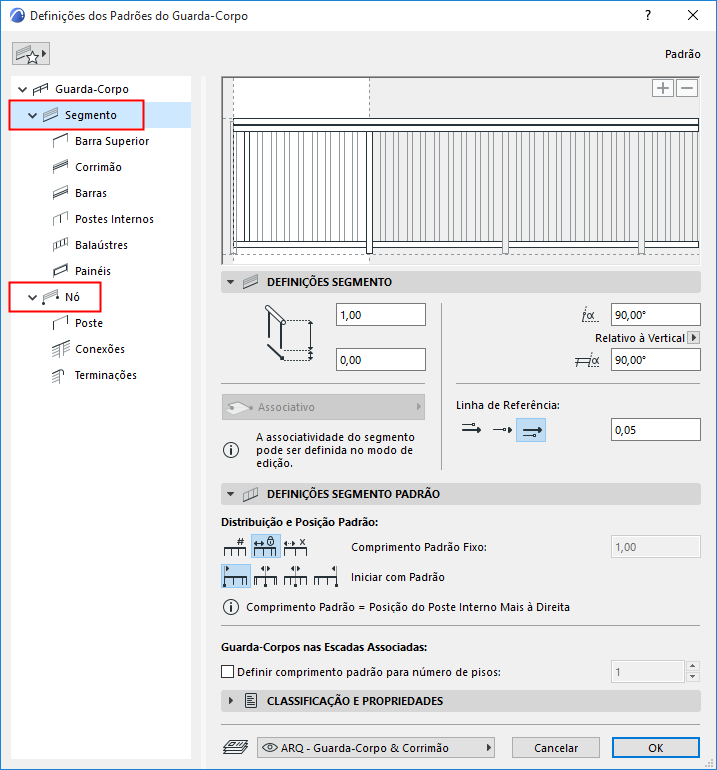This screenshot has width=717, height=770.
Task: Set alignment to end with pattern
Action: (326, 576)
